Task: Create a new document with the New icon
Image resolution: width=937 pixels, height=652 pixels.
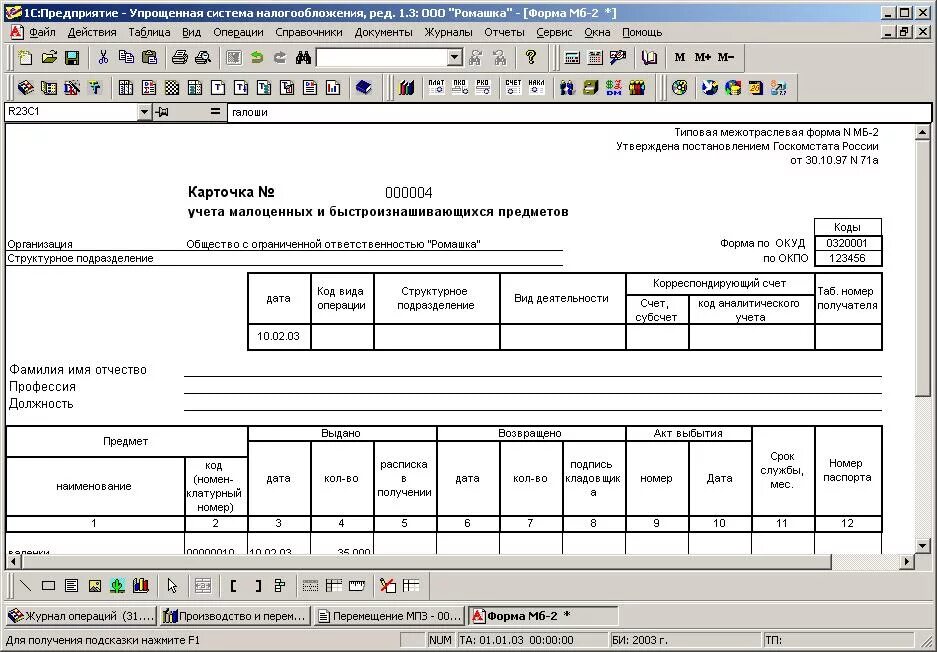Action: 25,57
